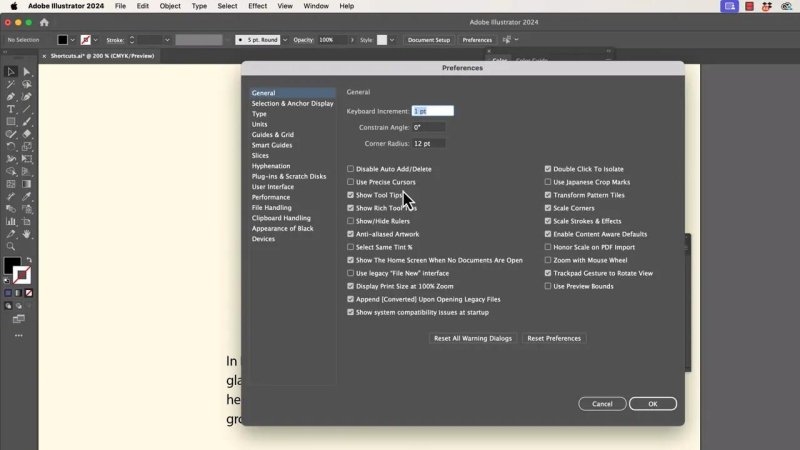This screenshot has width=800, height=450.
Task: Click graphic Style swatch in control bar
Action: (382, 40)
